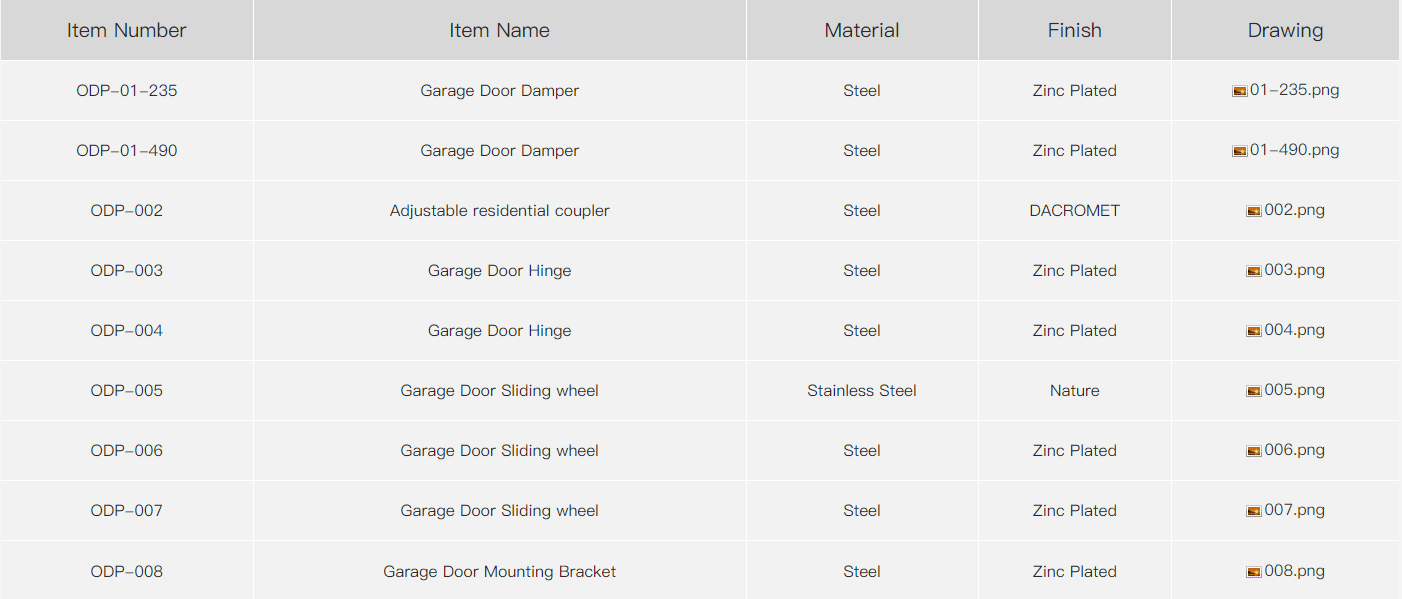
Task: Click the image icon beside 002.png
Action: coord(1254,211)
